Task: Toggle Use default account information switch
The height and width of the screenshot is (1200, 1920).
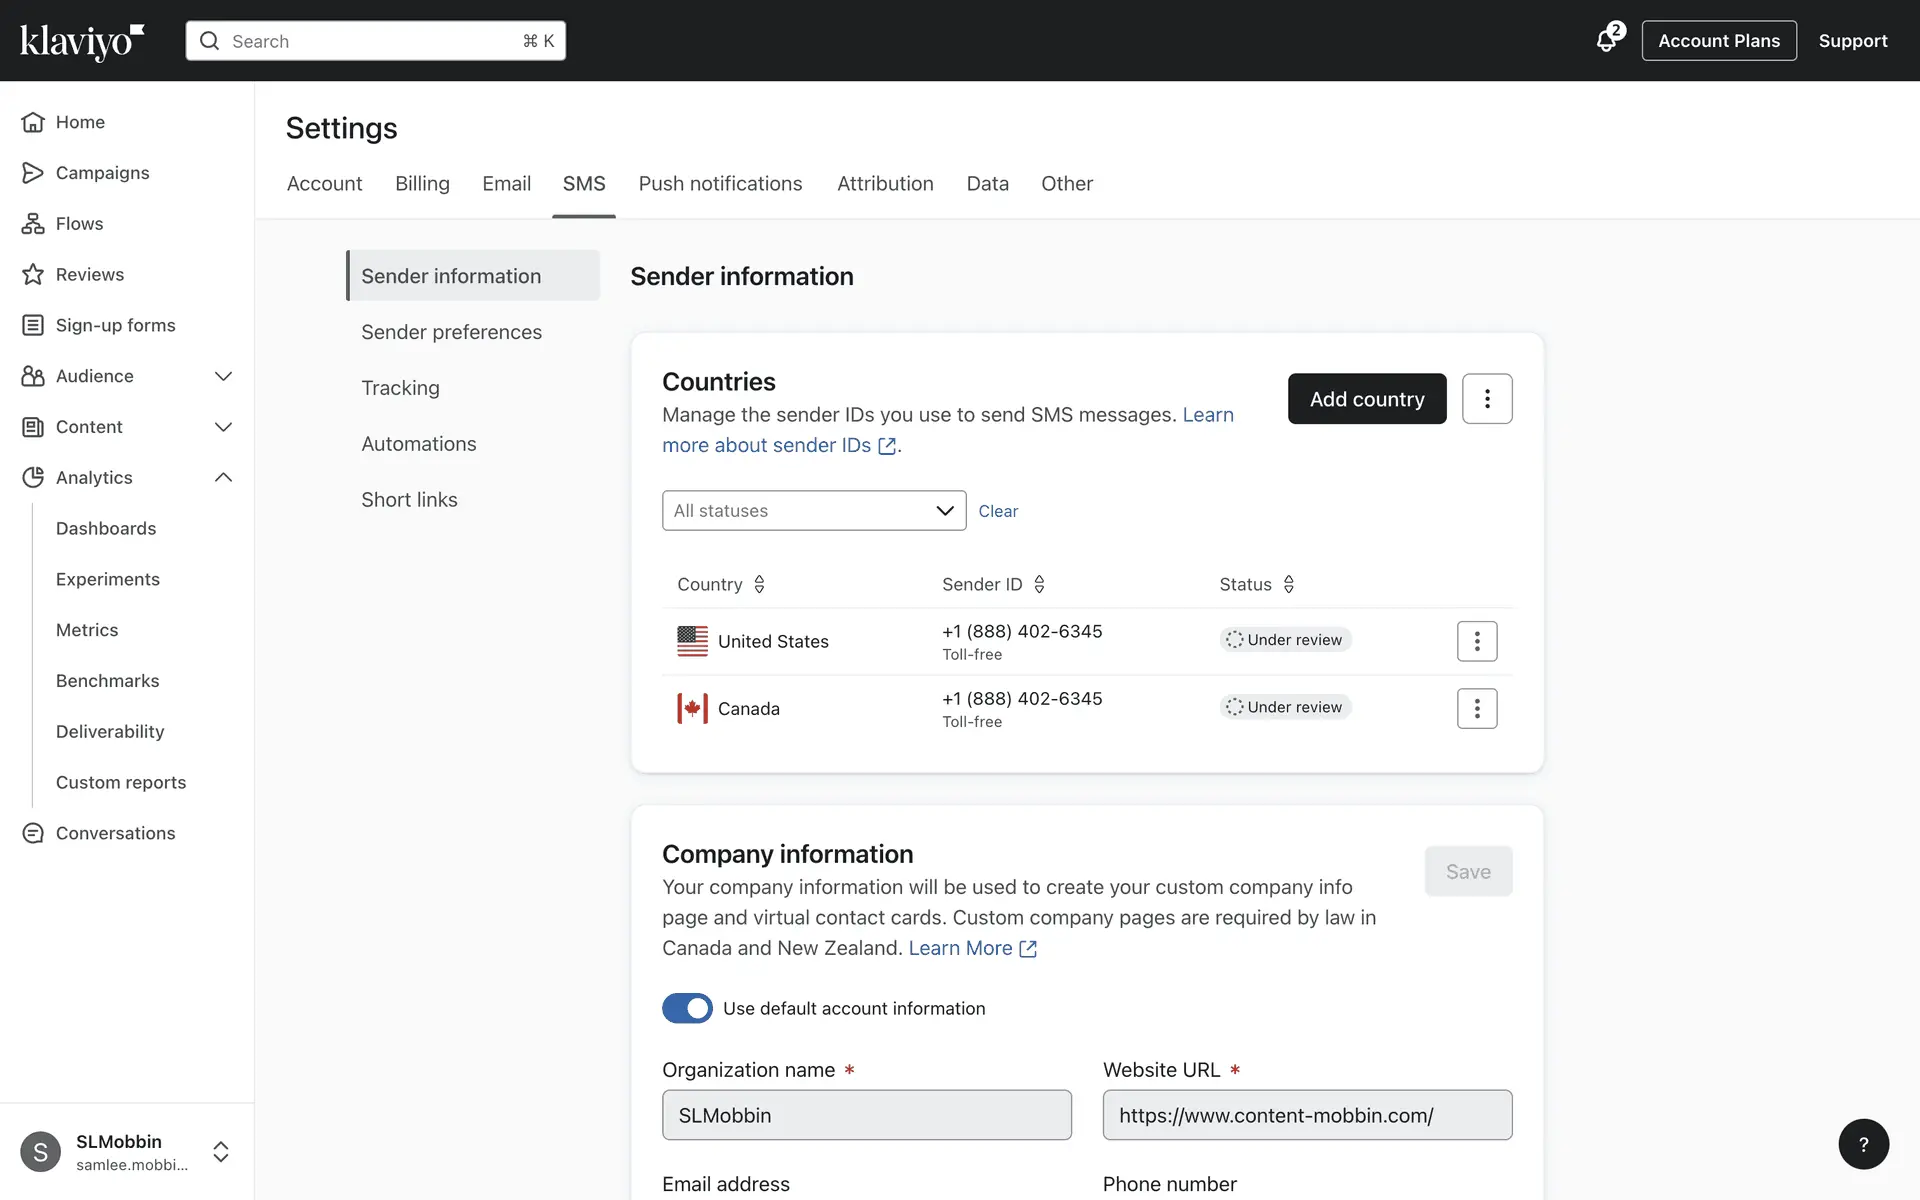Action: point(687,1008)
